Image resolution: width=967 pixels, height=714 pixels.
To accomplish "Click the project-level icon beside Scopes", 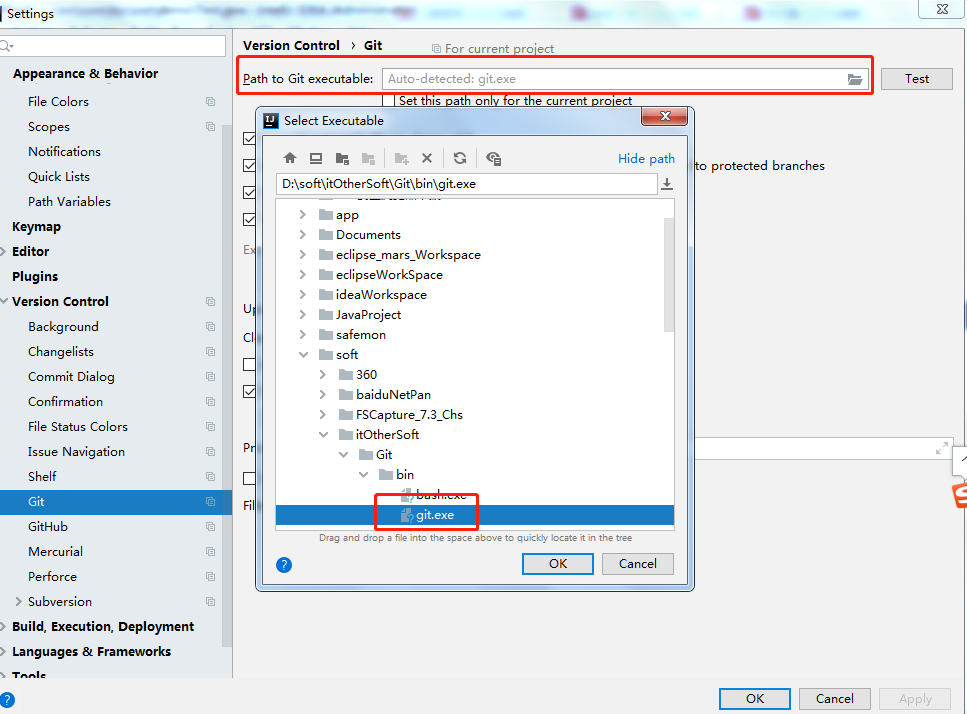I will pyautogui.click(x=210, y=126).
